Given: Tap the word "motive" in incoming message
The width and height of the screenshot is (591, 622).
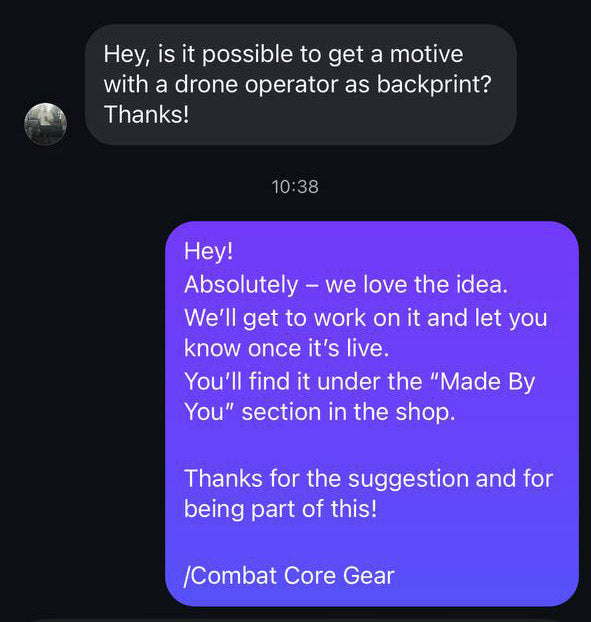Looking at the screenshot, I should (426, 54).
